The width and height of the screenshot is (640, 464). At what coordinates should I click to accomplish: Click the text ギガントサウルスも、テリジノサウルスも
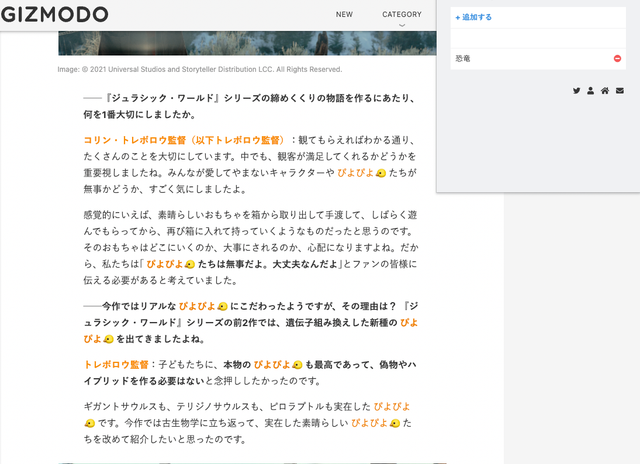(171, 406)
